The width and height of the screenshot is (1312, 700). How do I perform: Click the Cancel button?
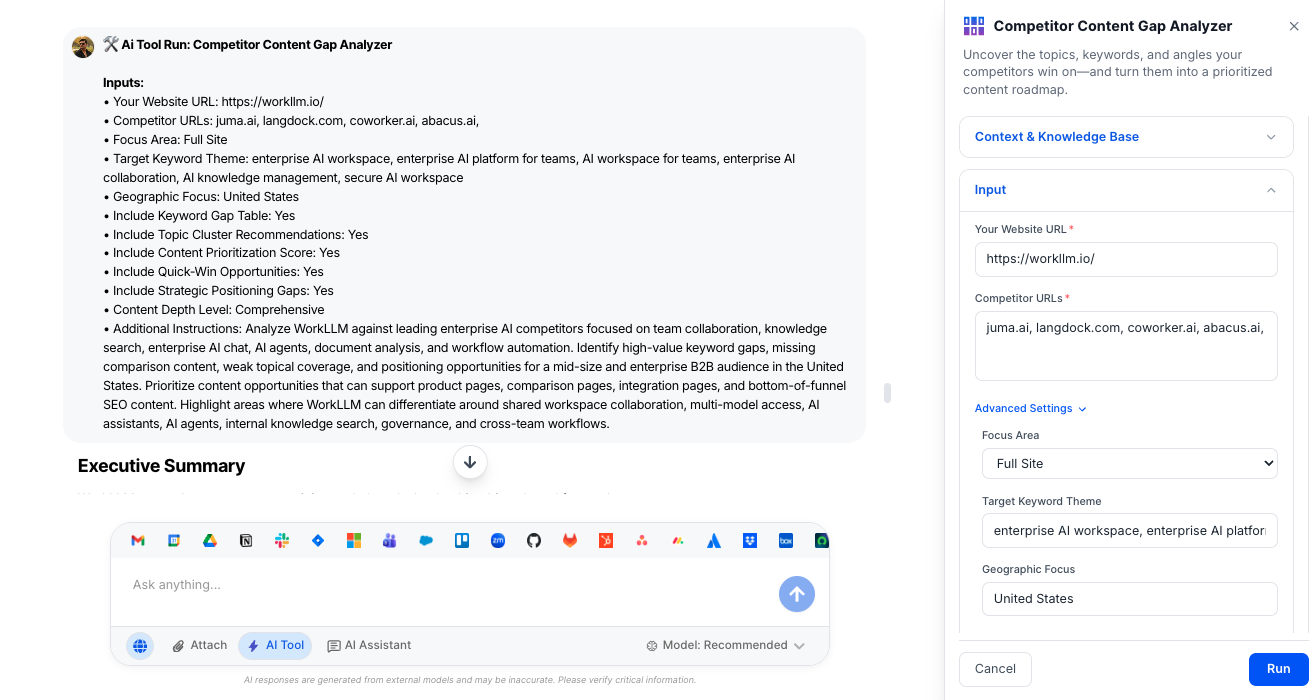pos(995,669)
